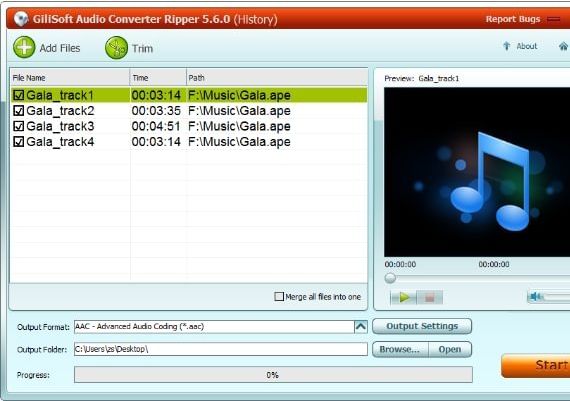Click the About arrow icon
This screenshot has height=401, width=570.
(x=506, y=46)
